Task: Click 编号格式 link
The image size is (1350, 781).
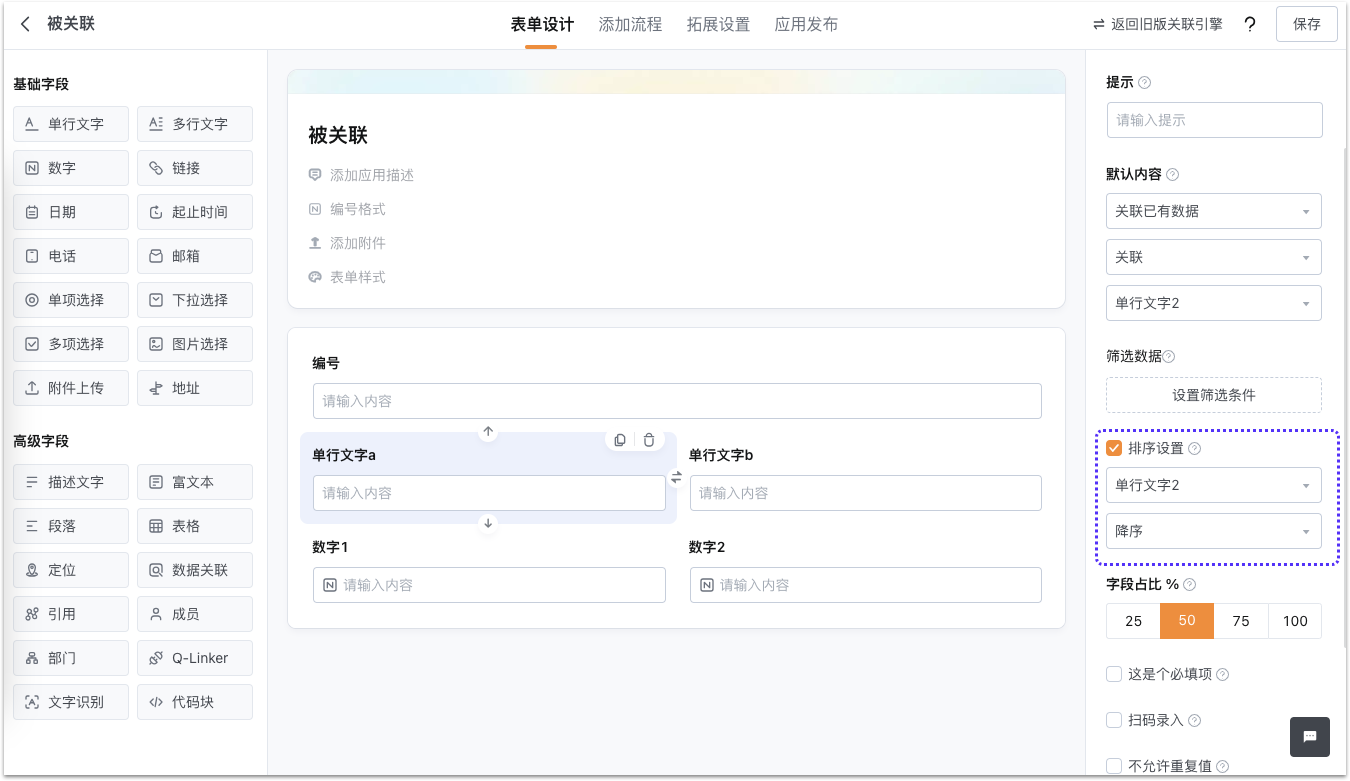Action: 347,209
